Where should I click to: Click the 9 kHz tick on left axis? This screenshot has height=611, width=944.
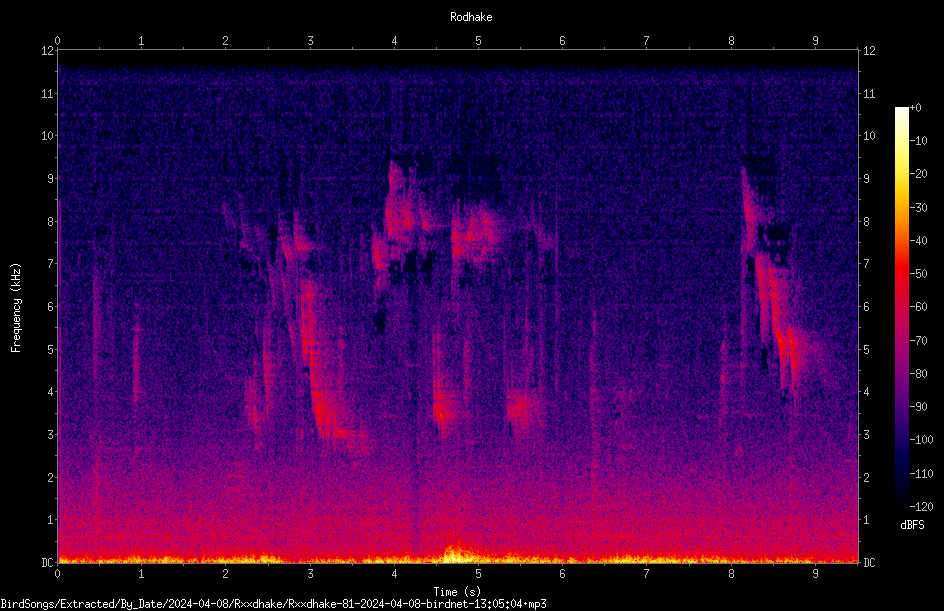click(x=50, y=178)
